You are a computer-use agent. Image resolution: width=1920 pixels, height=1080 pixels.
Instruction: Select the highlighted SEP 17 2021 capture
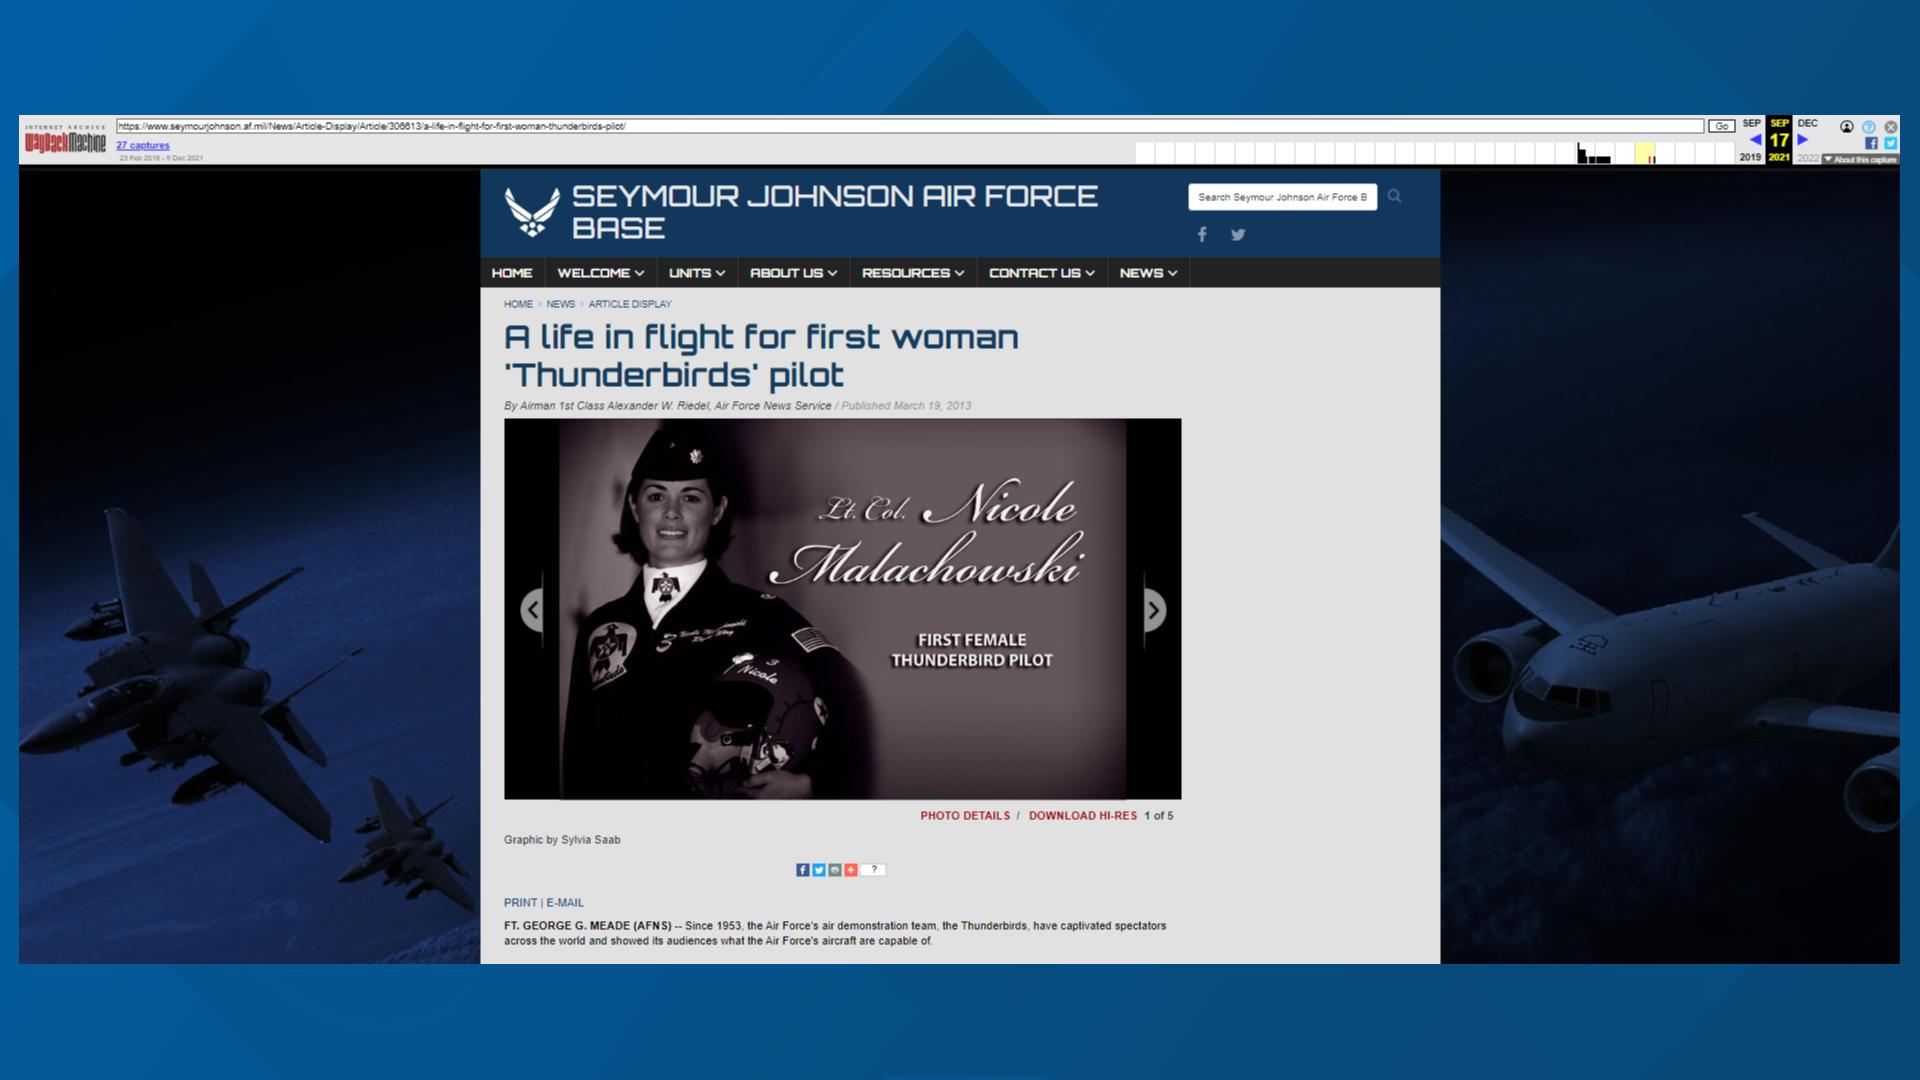pos(1779,141)
